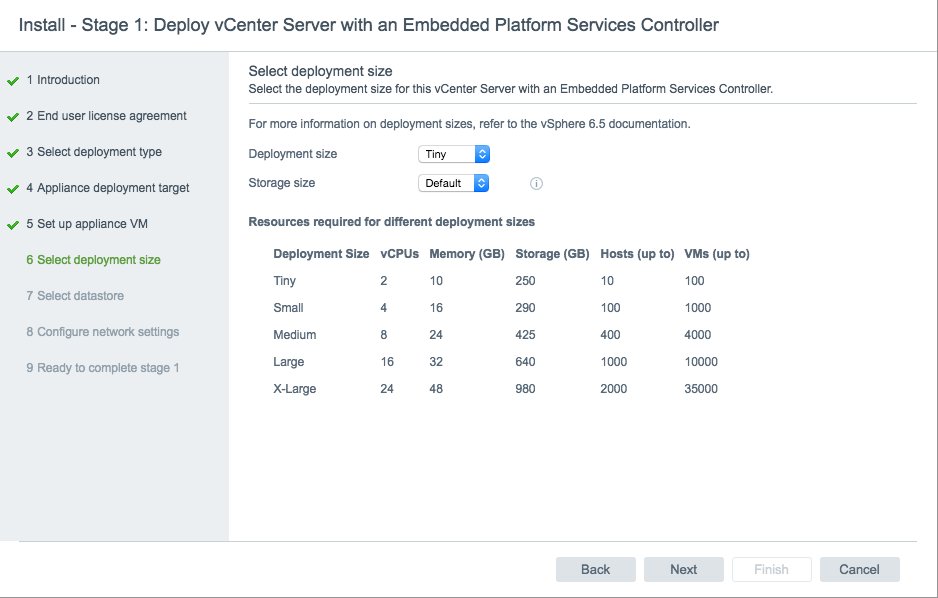
Task: Click the 48 memory value for X-Large
Action: (436, 389)
